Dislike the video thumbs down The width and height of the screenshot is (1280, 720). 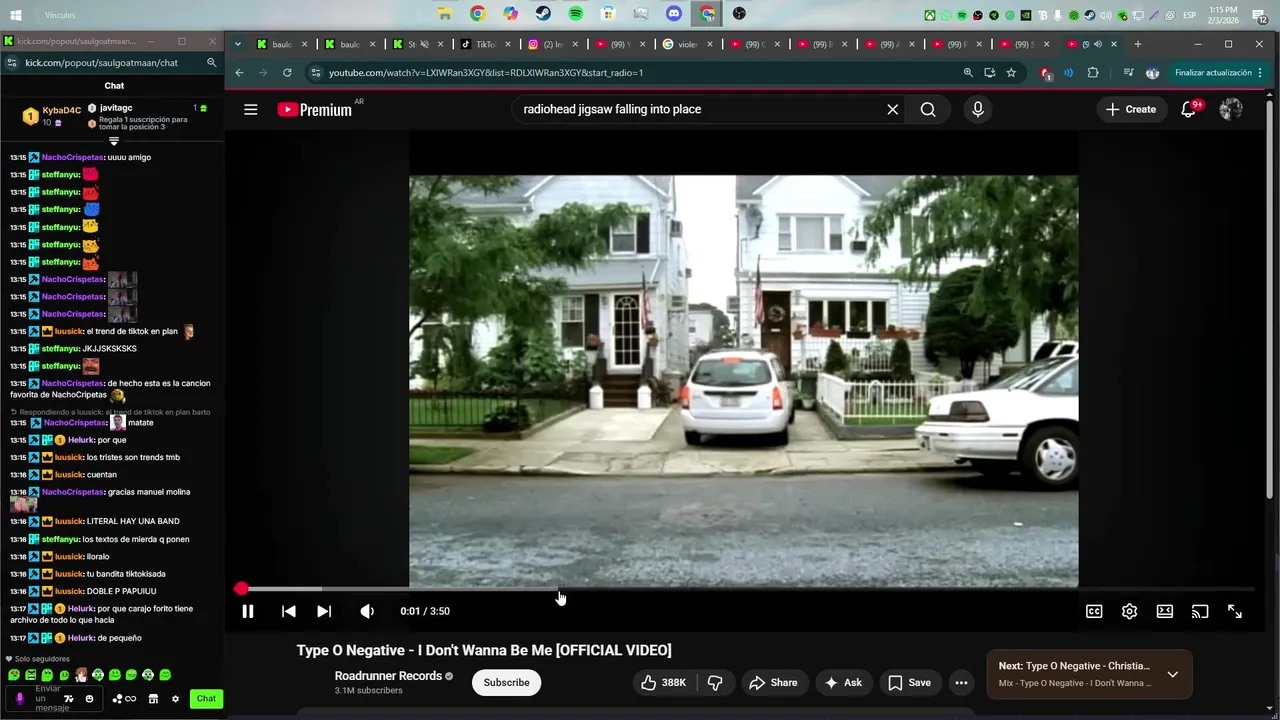point(715,682)
